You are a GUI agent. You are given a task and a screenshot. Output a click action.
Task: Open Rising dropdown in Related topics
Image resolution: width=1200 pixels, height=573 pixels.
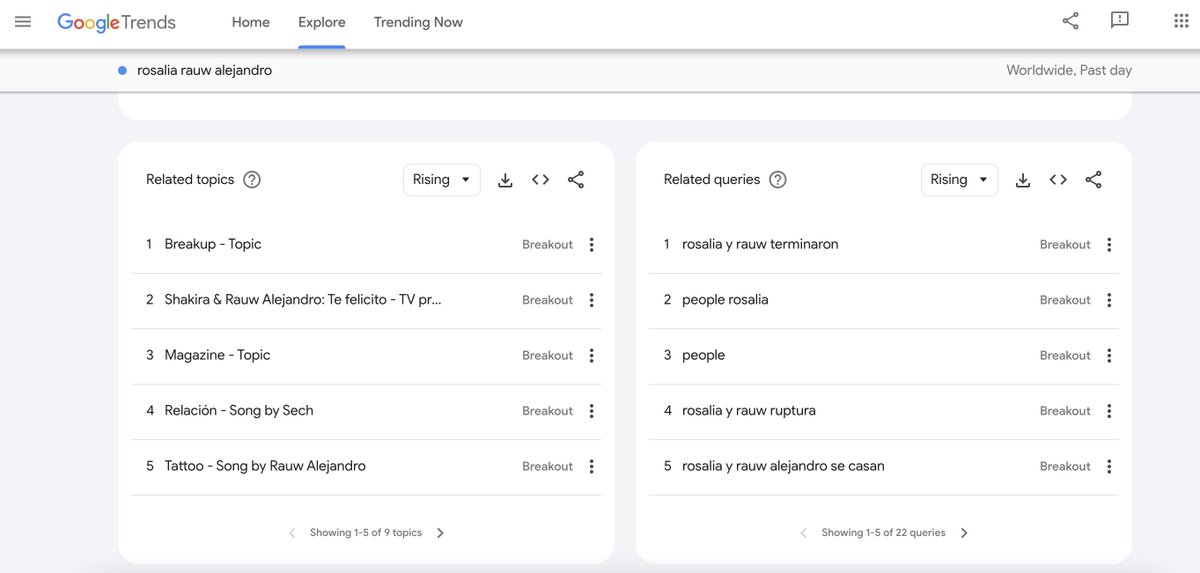(x=442, y=180)
